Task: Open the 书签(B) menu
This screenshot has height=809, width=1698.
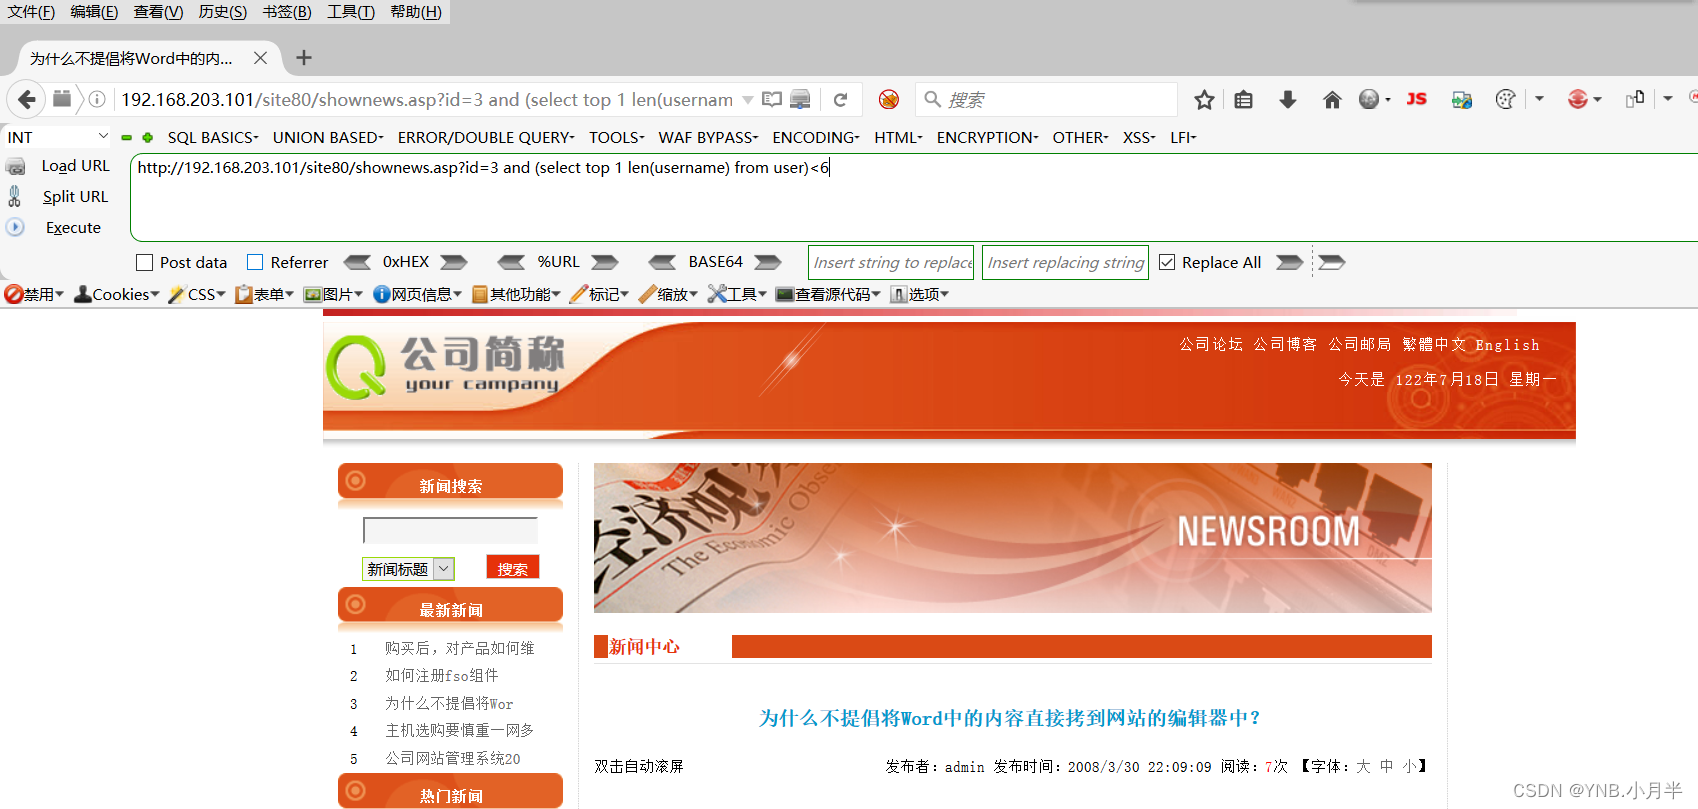Action: (x=287, y=12)
